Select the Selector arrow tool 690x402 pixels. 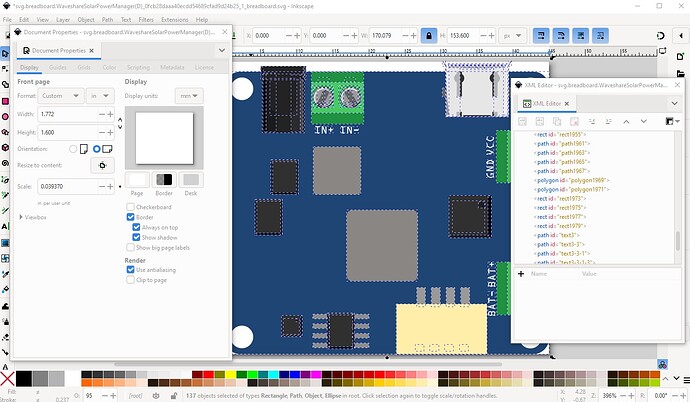tap(5, 54)
